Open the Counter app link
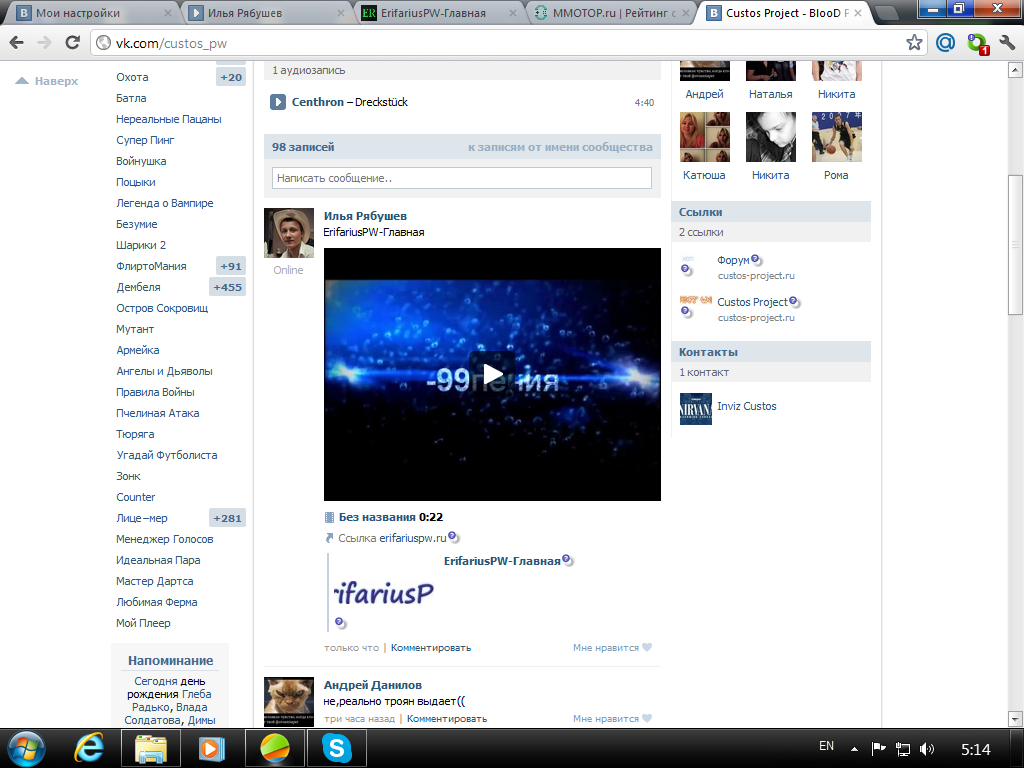This screenshot has height=768, width=1024. [x=135, y=498]
